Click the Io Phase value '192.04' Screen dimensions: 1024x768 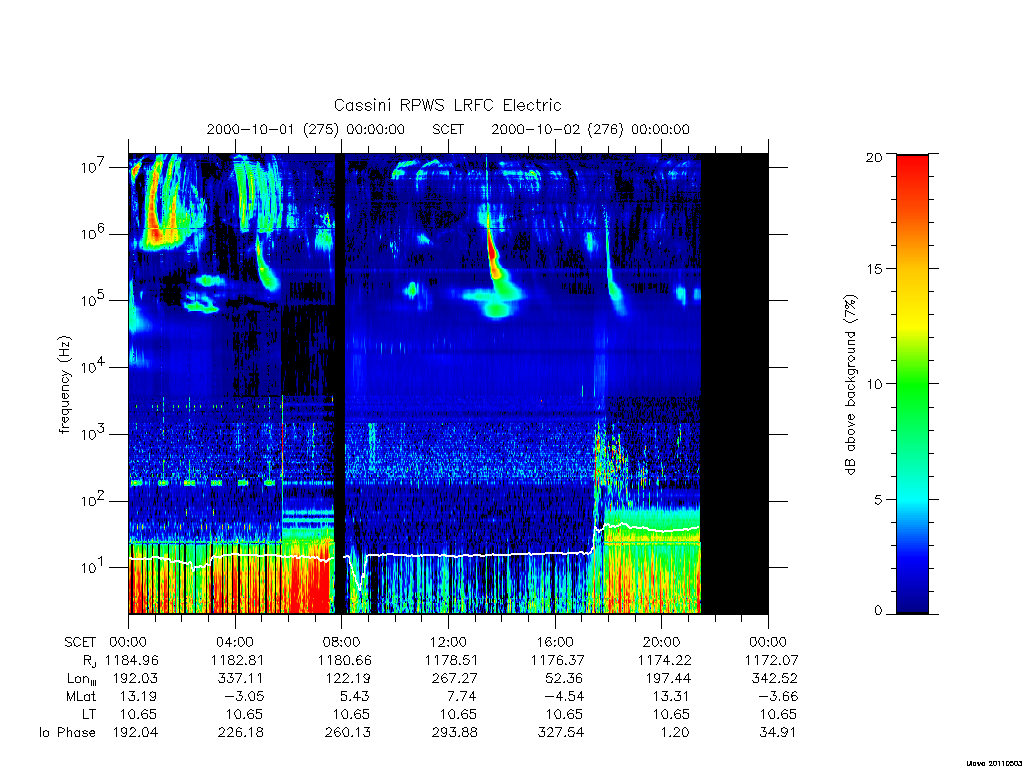click(x=135, y=732)
